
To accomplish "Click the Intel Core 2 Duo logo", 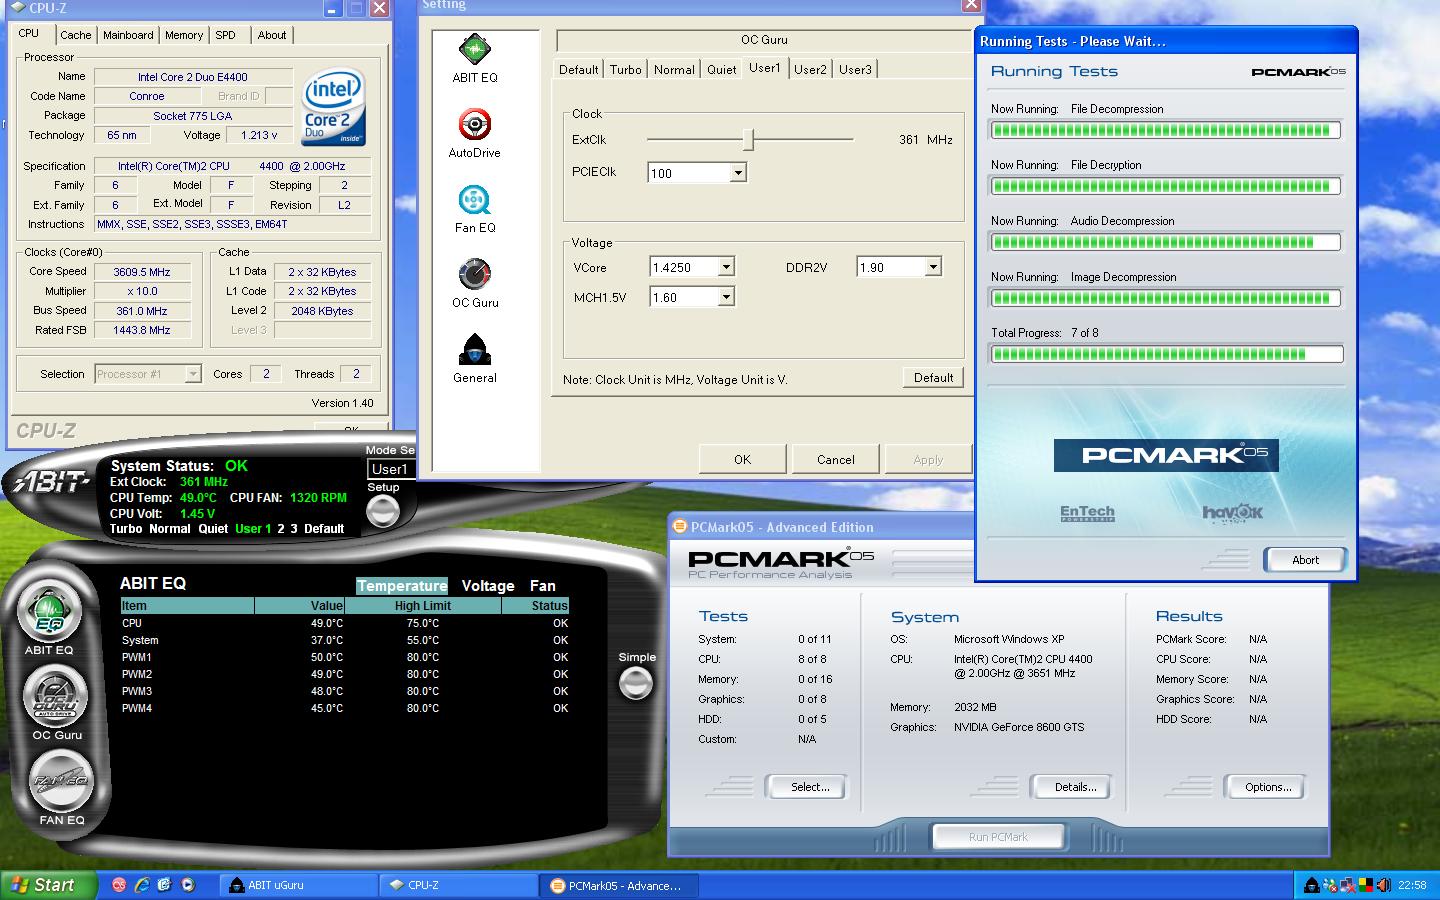I will coord(333,107).
